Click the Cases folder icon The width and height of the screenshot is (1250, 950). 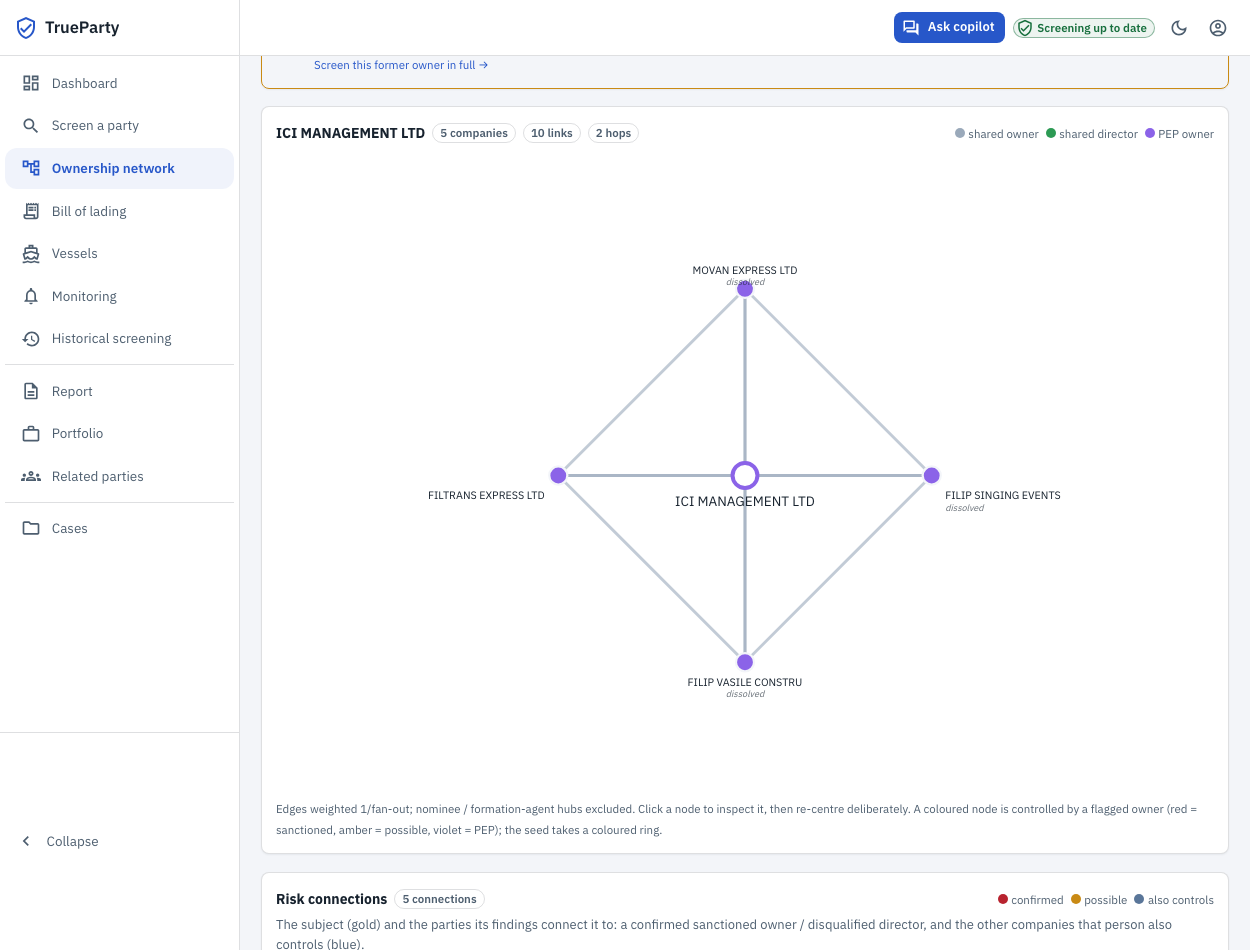pyautogui.click(x=31, y=528)
